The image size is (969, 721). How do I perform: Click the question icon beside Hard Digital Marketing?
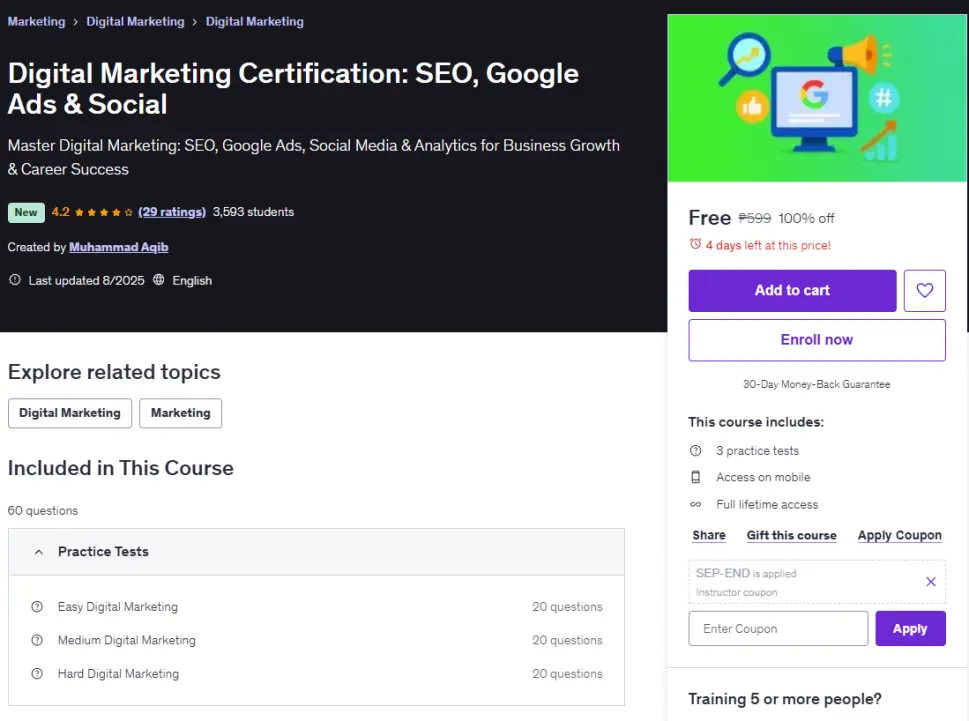pos(37,673)
